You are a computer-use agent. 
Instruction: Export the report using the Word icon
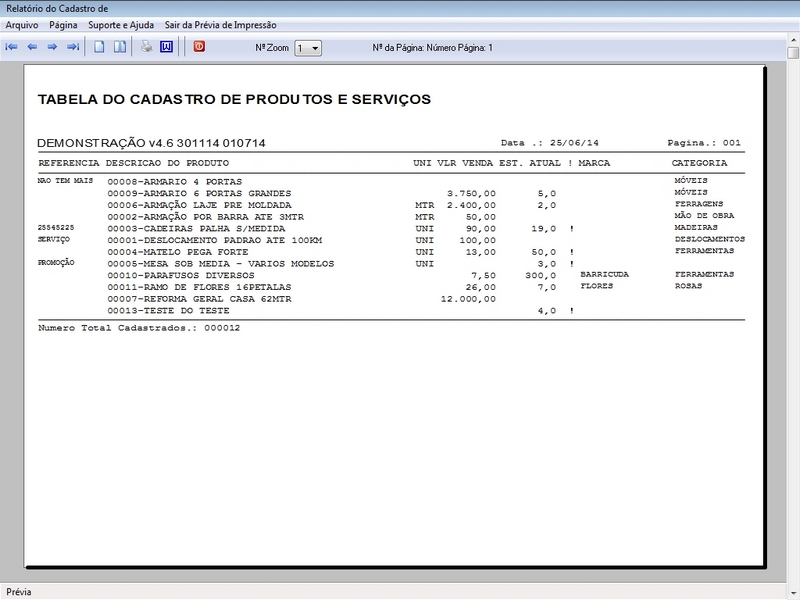click(x=166, y=44)
